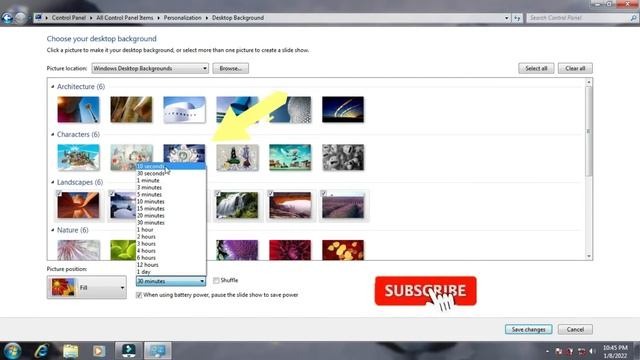Screen dimensions: 640x360
Task: Toggle checkbox on first Landscapes wallpaper
Action: tap(59, 193)
